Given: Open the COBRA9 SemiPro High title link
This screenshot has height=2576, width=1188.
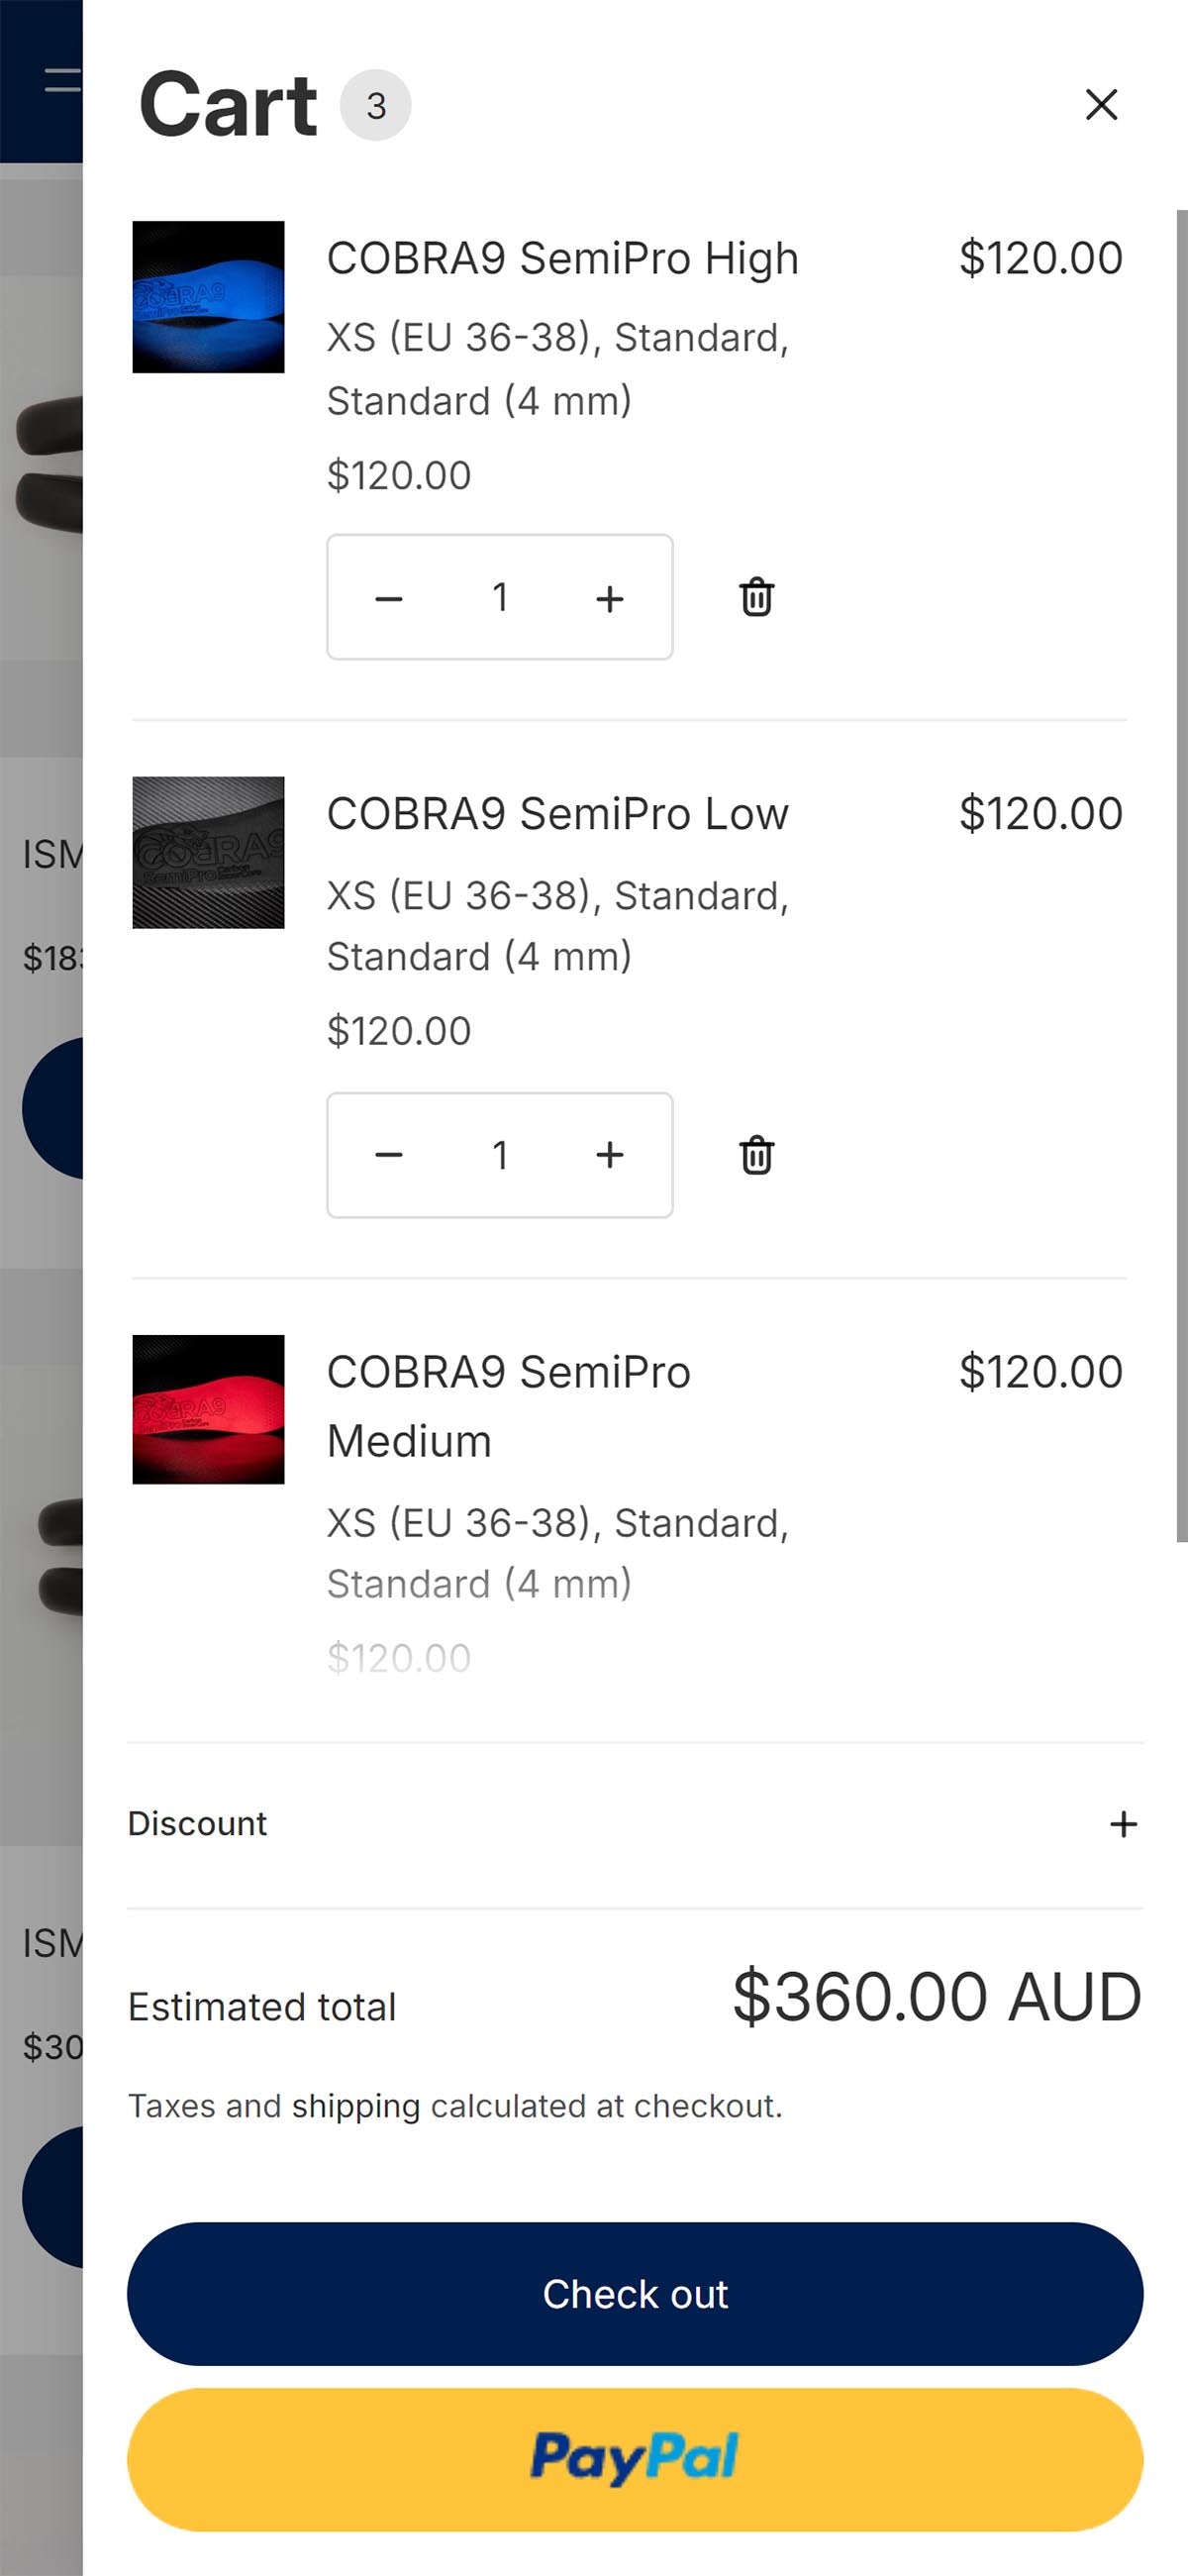Looking at the screenshot, I should (x=562, y=258).
